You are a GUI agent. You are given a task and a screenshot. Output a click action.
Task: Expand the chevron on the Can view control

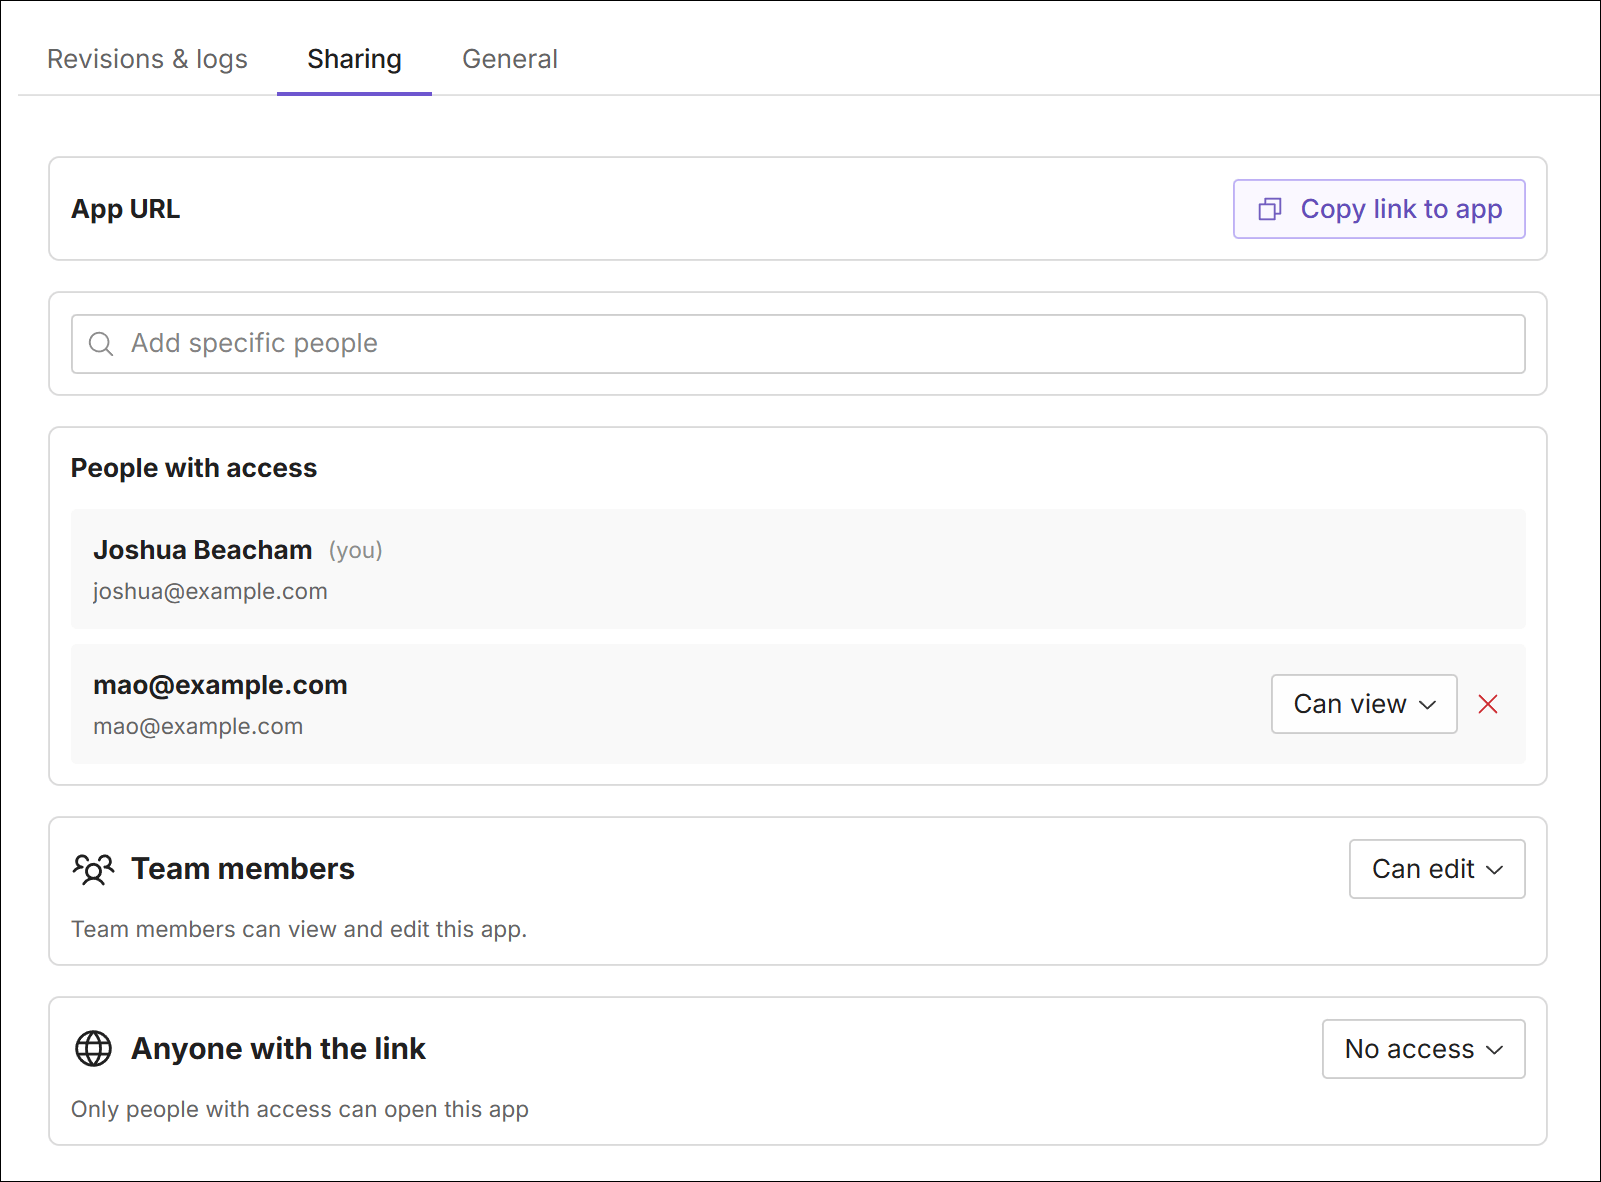coord(1428,705)
